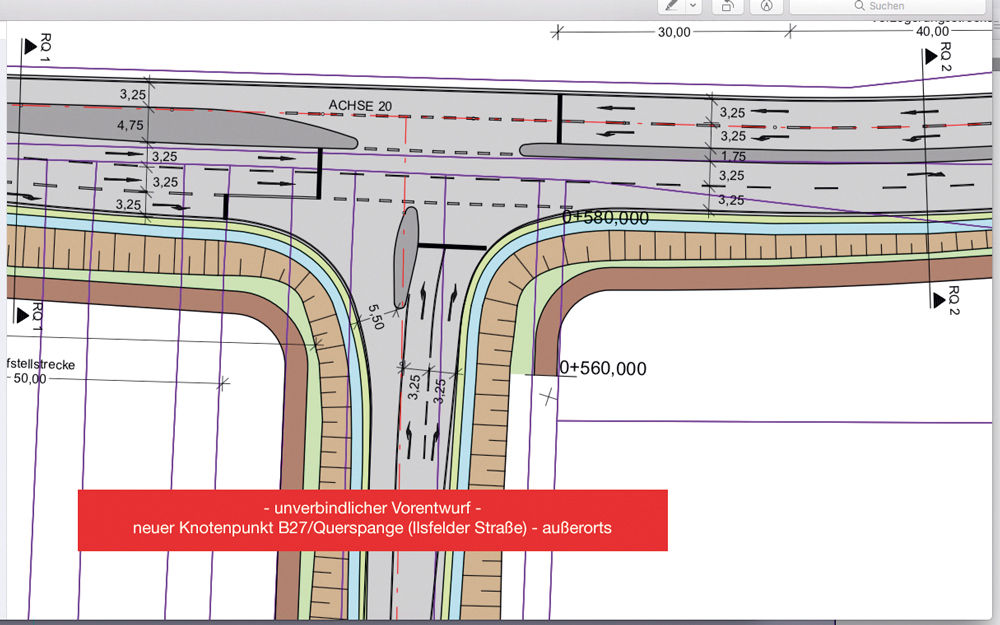This screenshot has height=625, width=1000.
Task: Click the 50,00 Aufstellstrecke dimension text
Action: pyautogui.click(x=30, y=379)
